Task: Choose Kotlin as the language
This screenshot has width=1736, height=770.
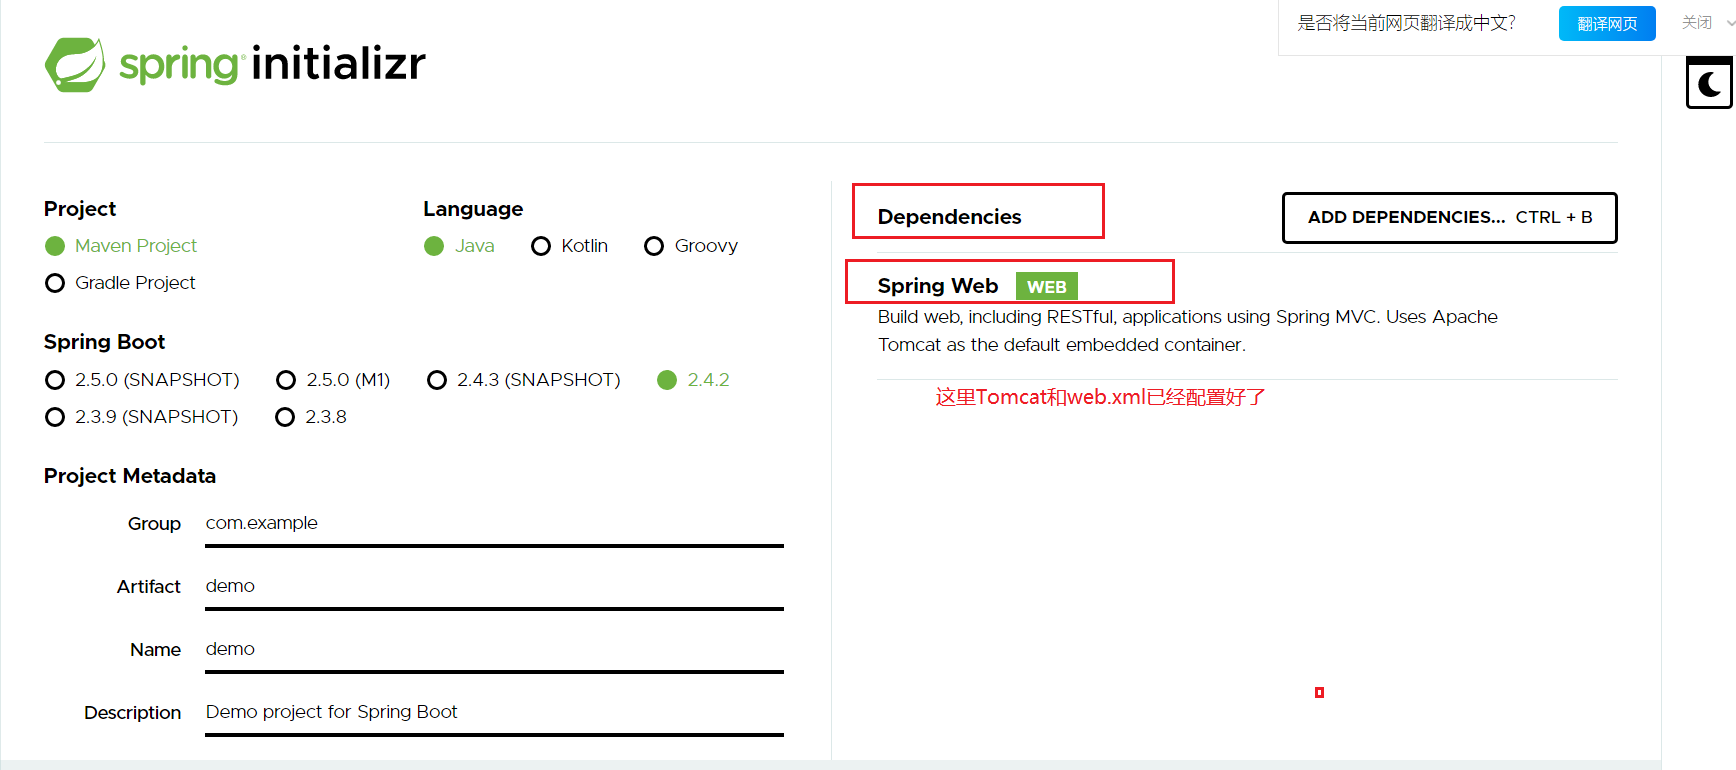Action: pyautogui.click(x=570, y=246)
